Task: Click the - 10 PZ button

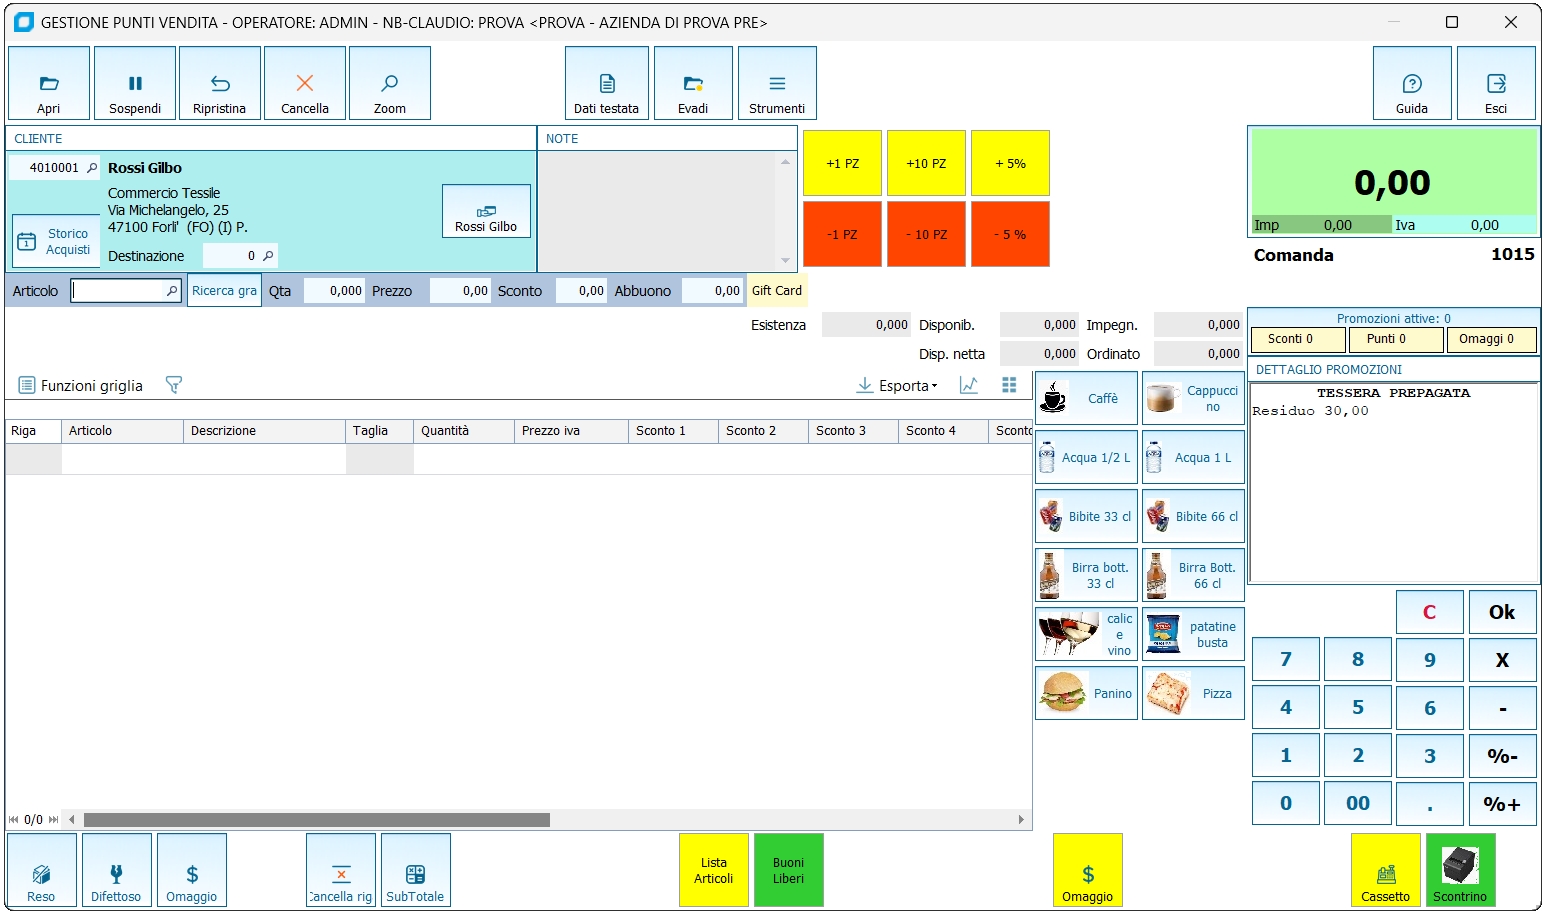Action: click(x=926, y=234)
